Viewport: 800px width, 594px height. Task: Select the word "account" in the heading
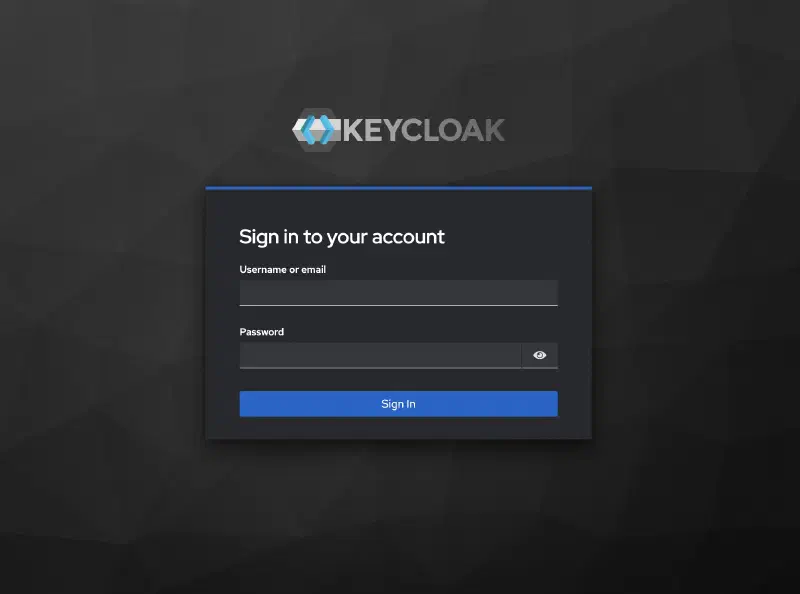click(408, 237)
